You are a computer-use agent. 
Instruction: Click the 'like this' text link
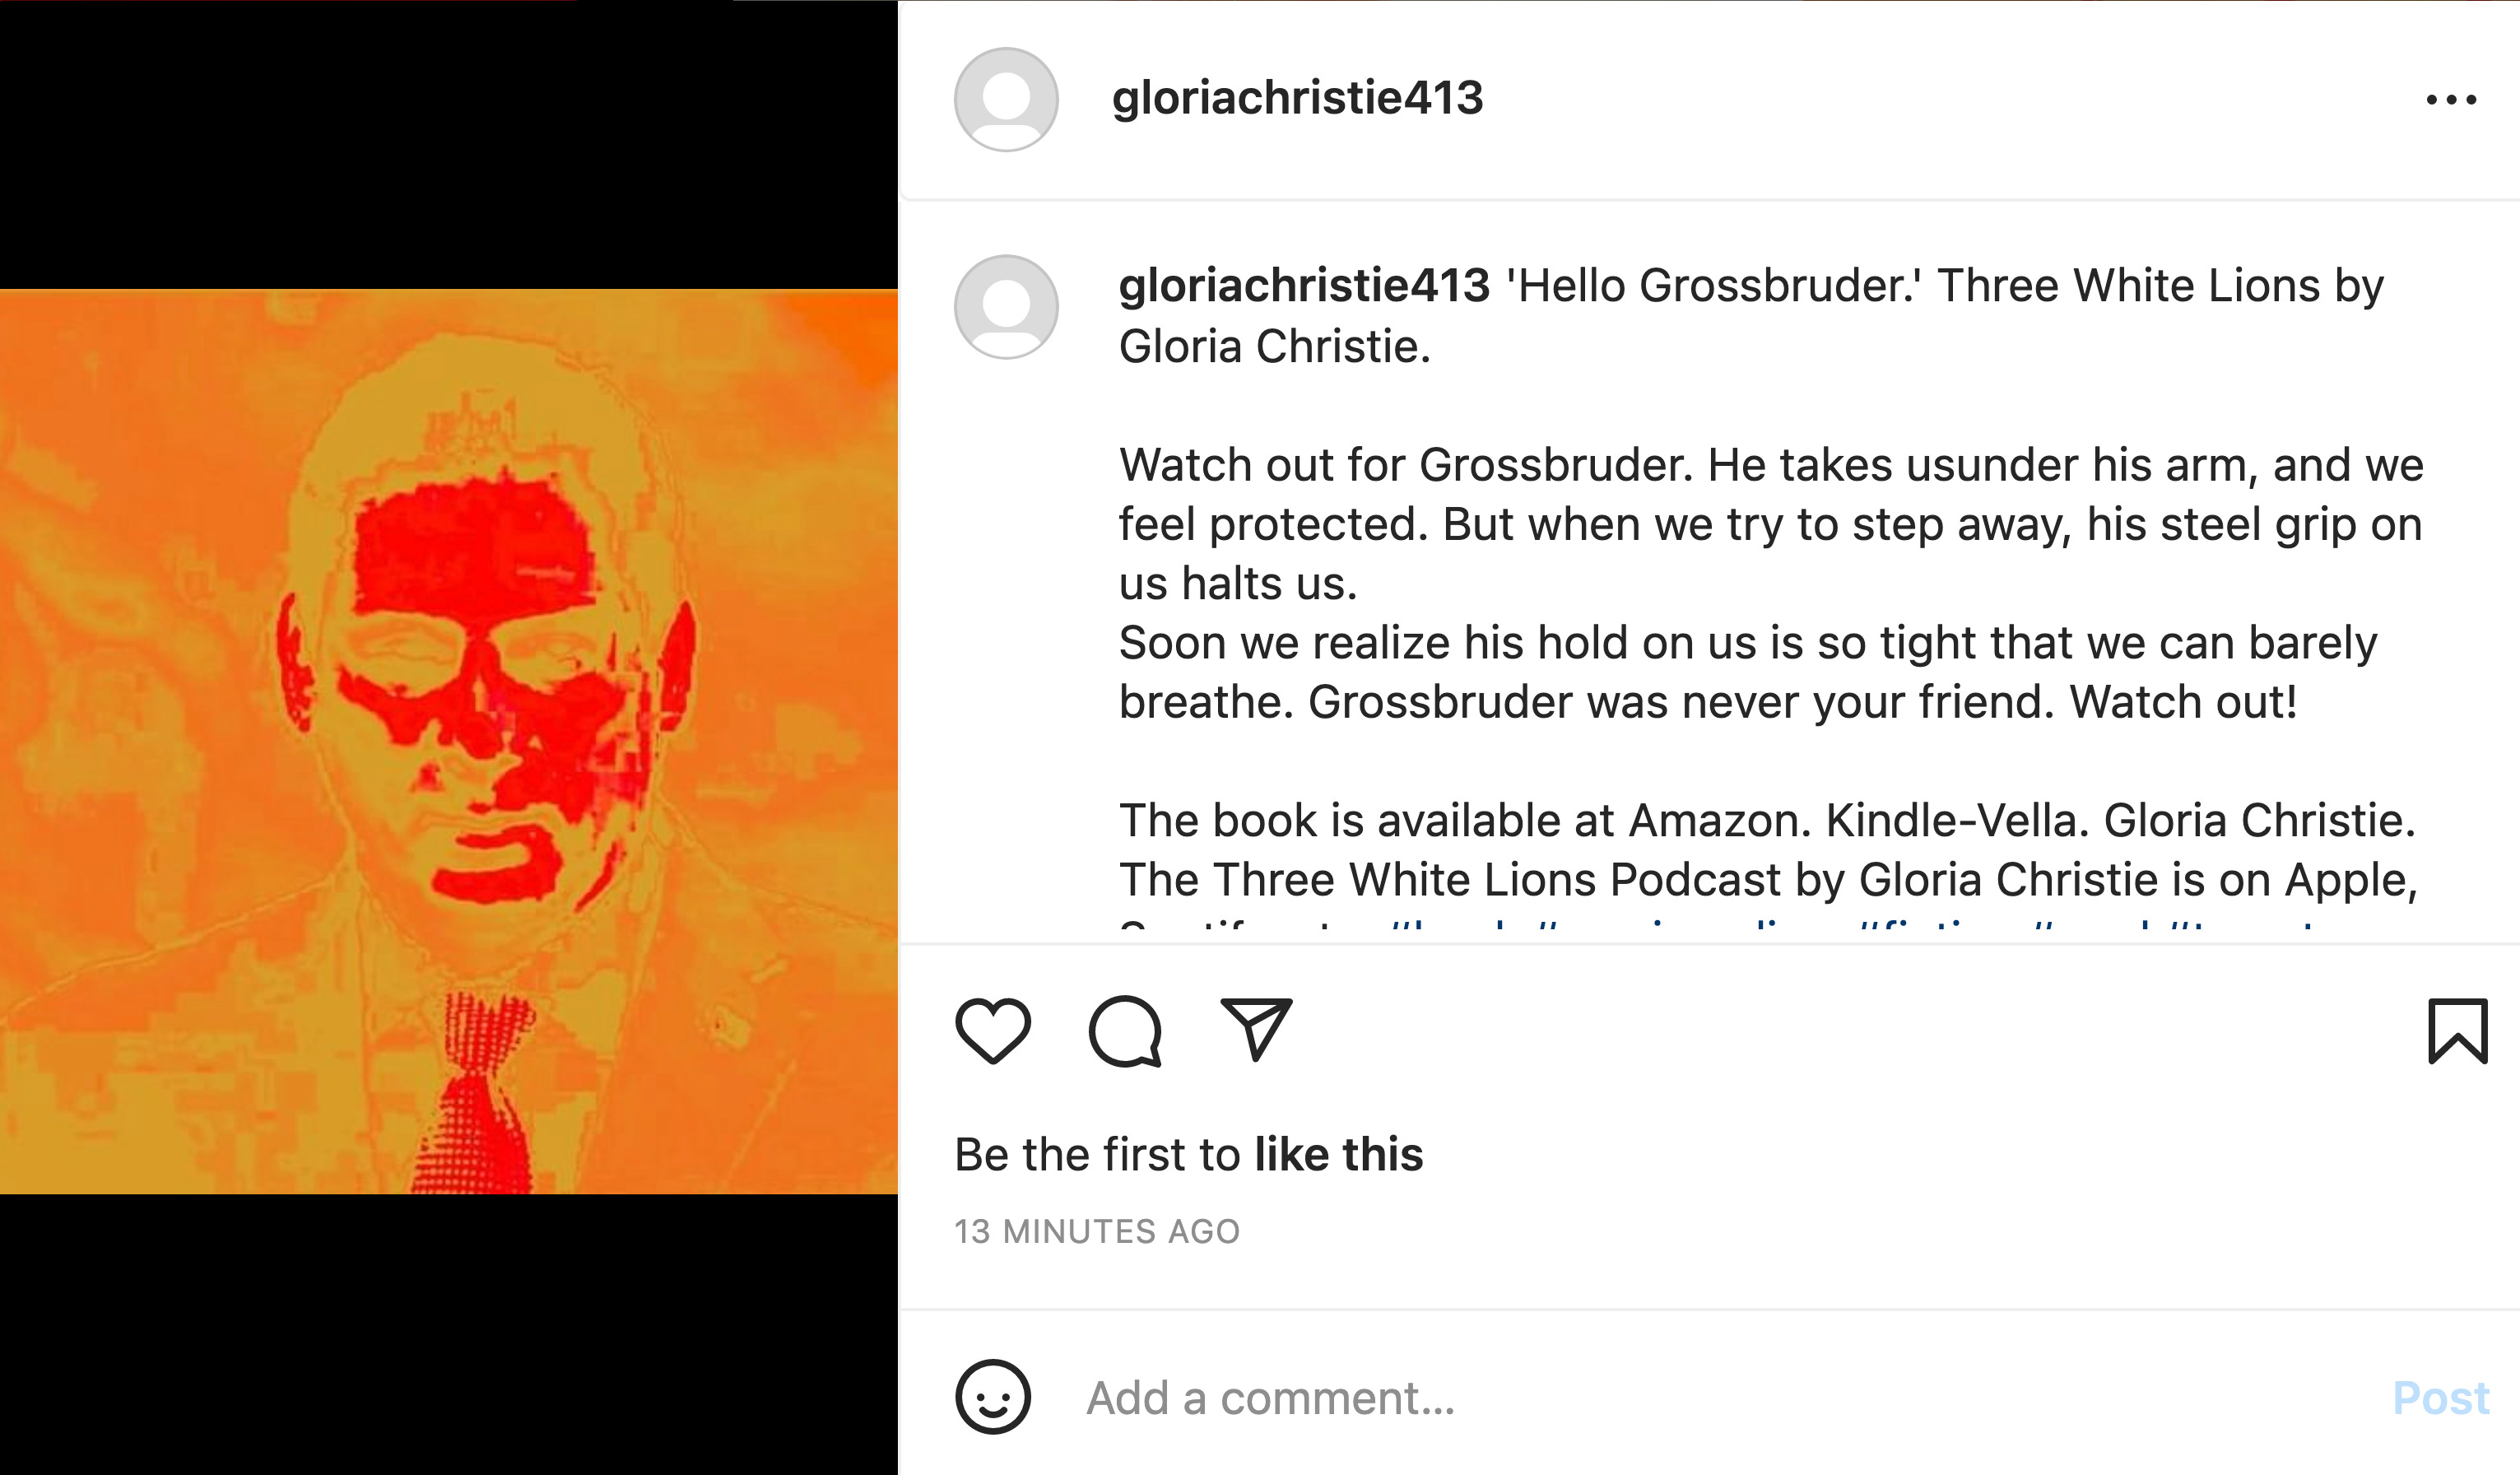pyautogui.click(x=1338, y=1155)
